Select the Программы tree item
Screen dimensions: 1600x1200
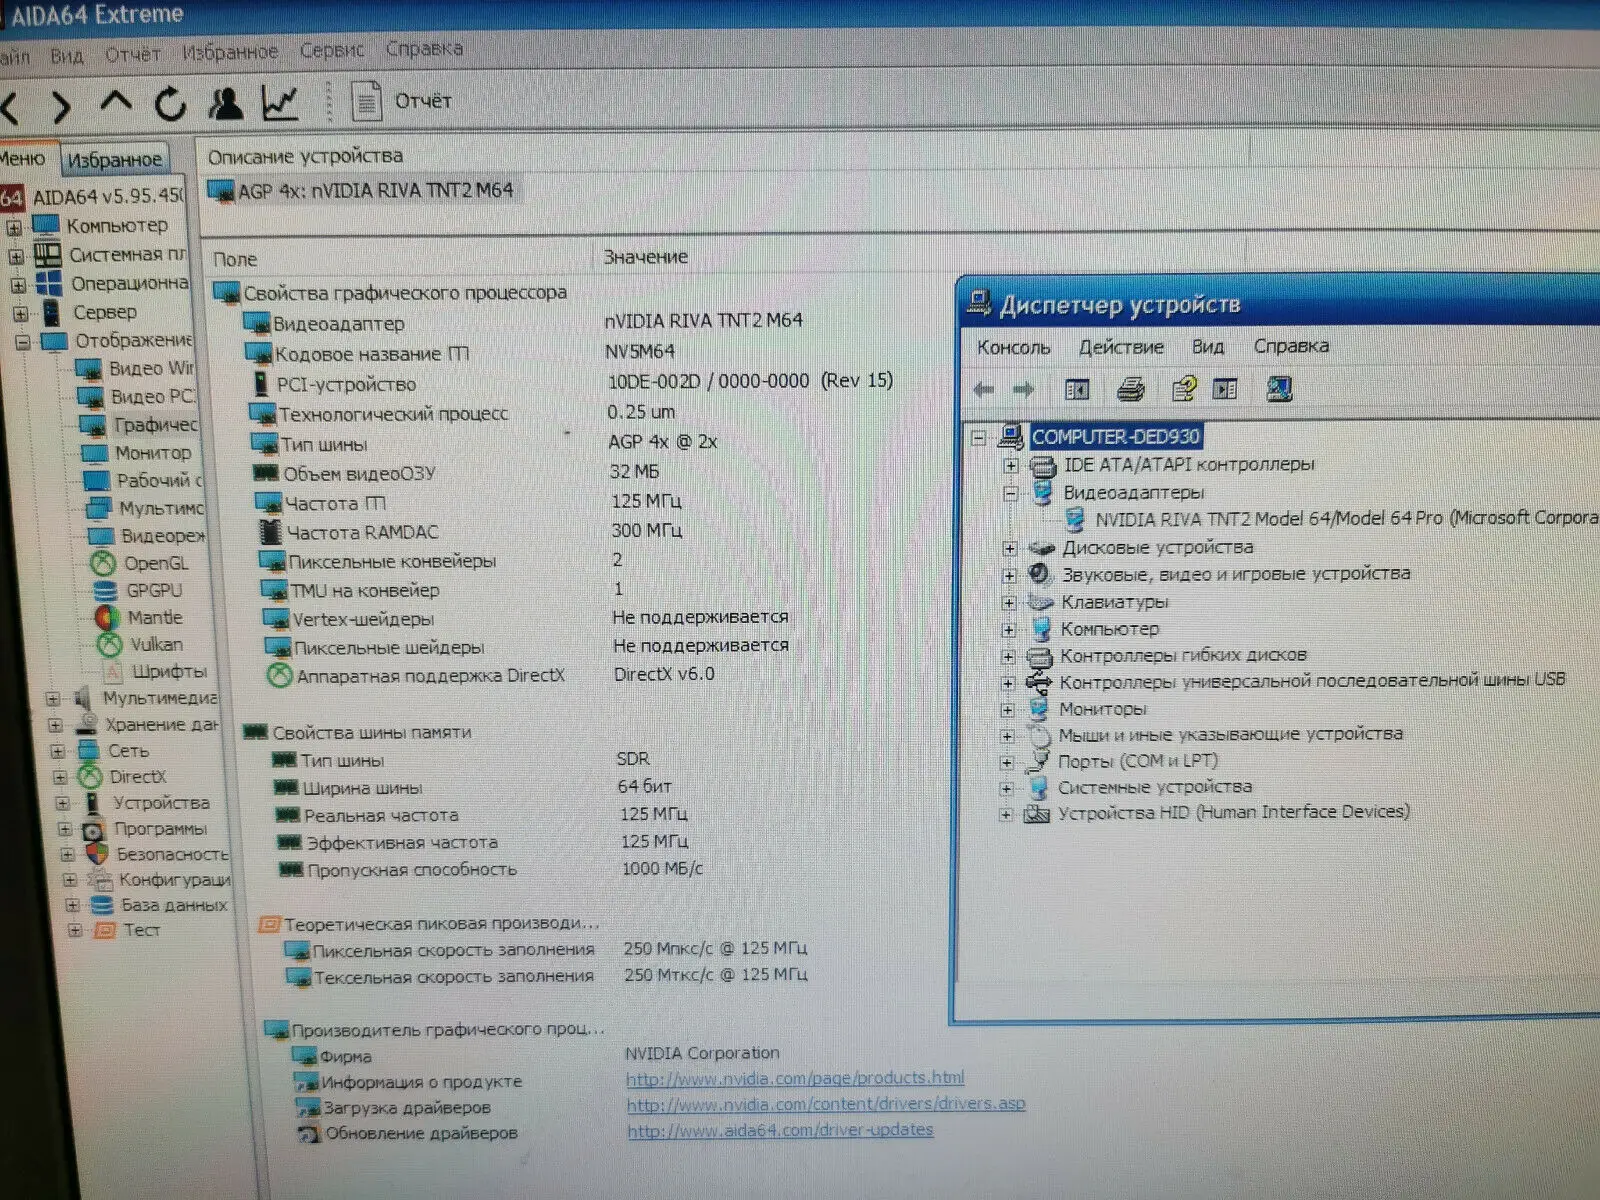click(x=160, y=829)
